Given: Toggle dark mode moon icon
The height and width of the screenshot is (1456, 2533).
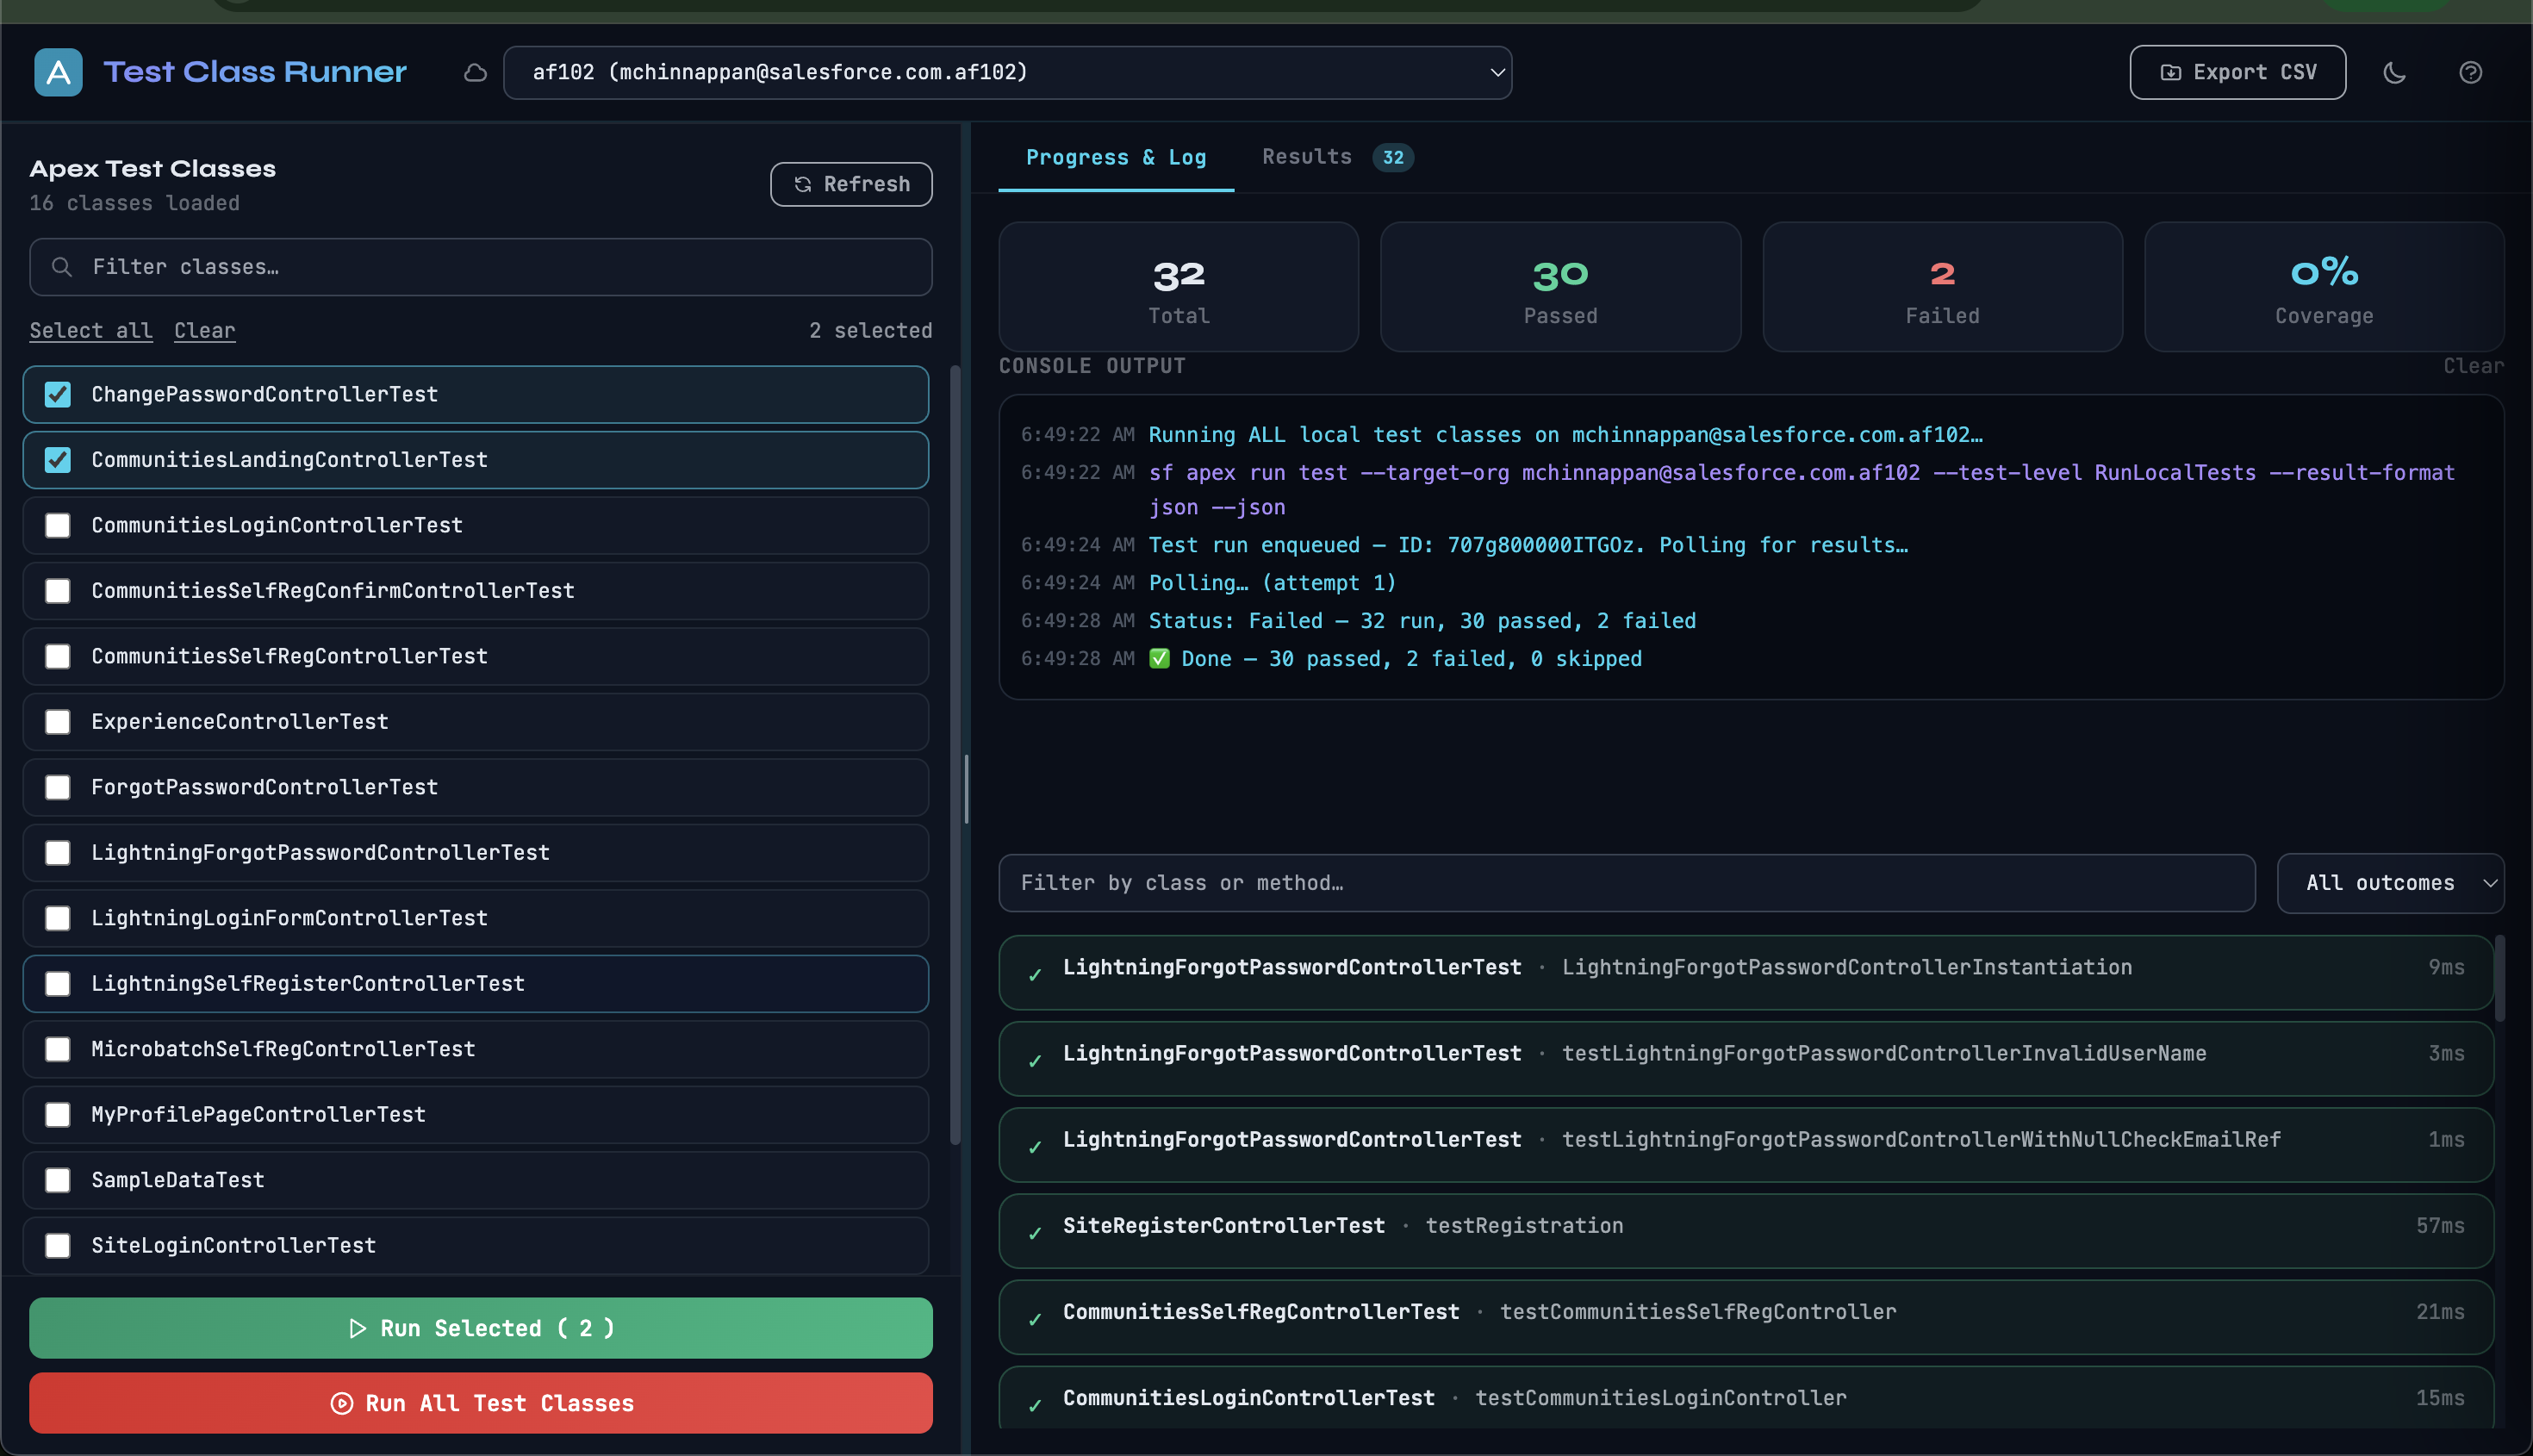Looking at the screenshot, I should 2394,72.
